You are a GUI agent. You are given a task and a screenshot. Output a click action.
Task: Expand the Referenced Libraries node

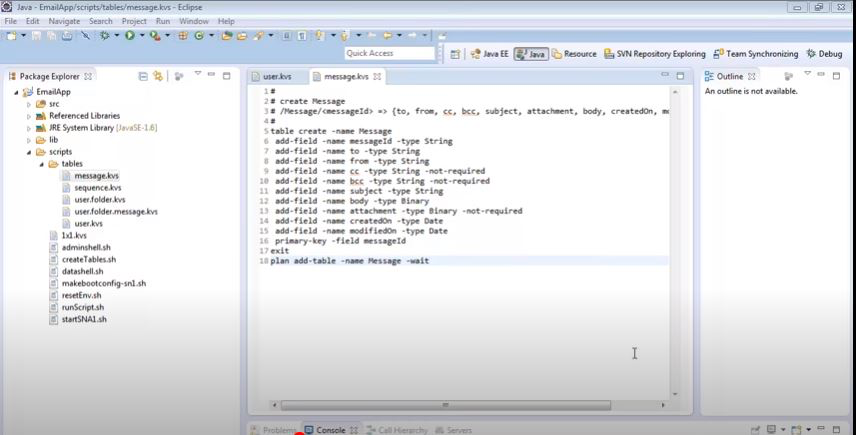29,116
